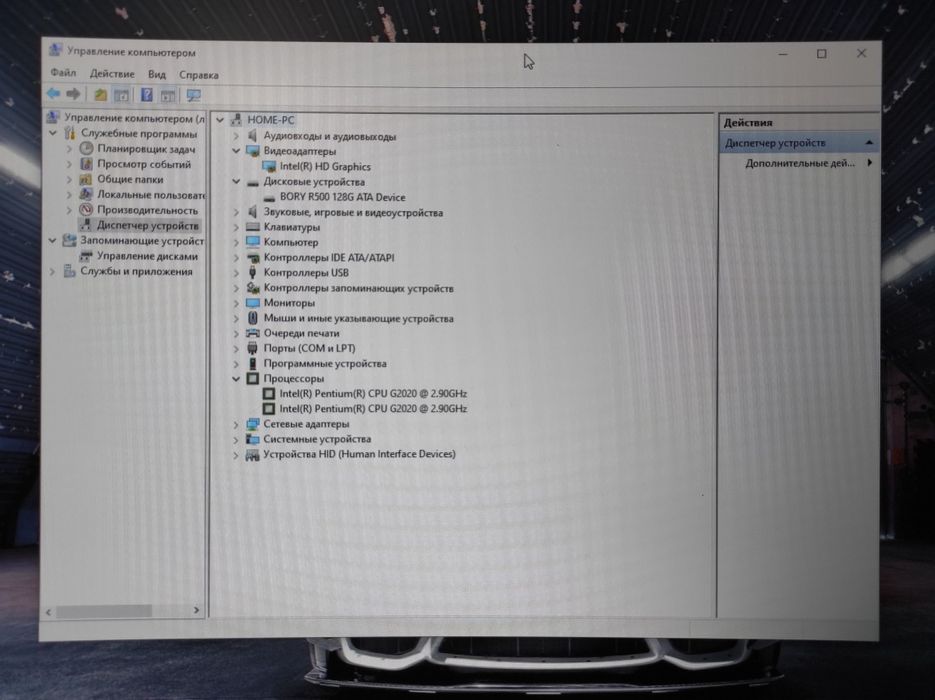Collapse the HOME-PC root node
Screen dimensions: 935x700
coord(220,120)
